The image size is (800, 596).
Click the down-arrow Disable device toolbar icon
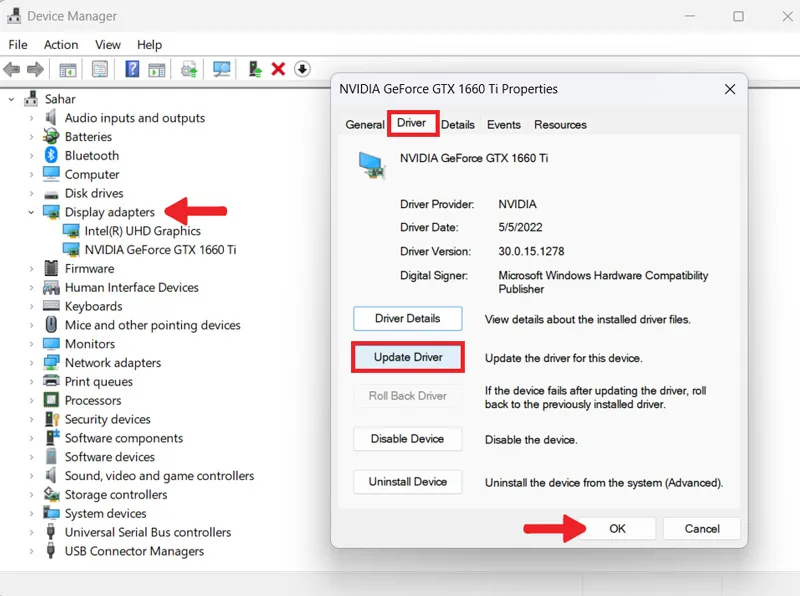coord(302,69)
